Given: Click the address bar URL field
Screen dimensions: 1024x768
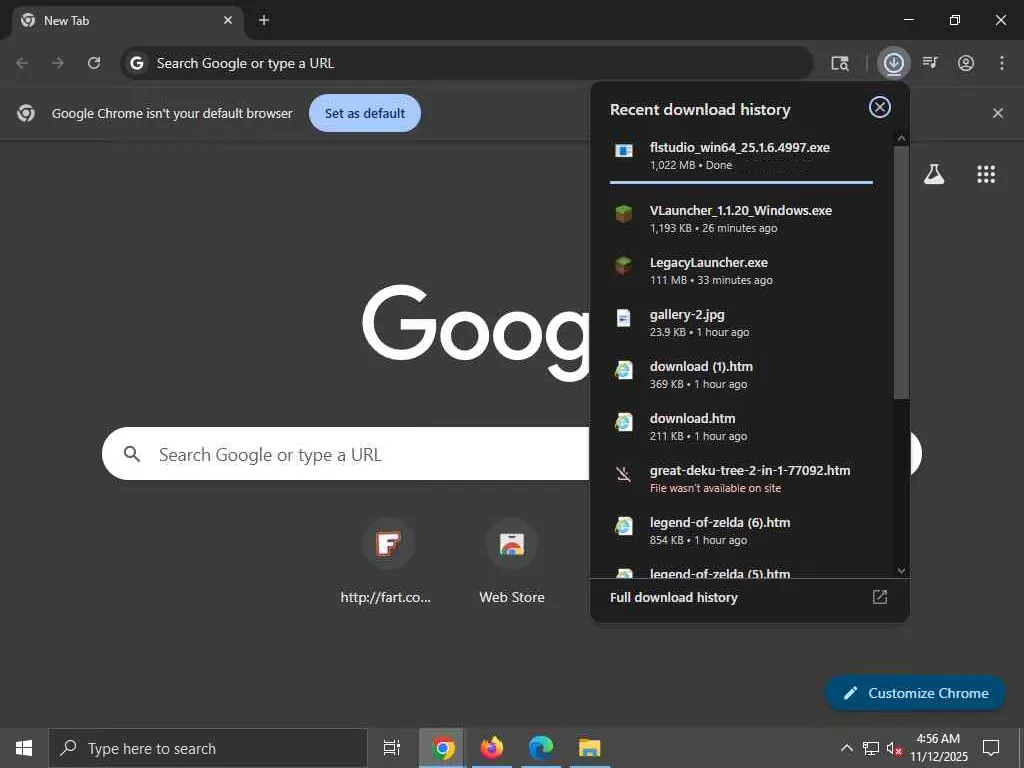Looking at the screenshot, I should 467,63.
